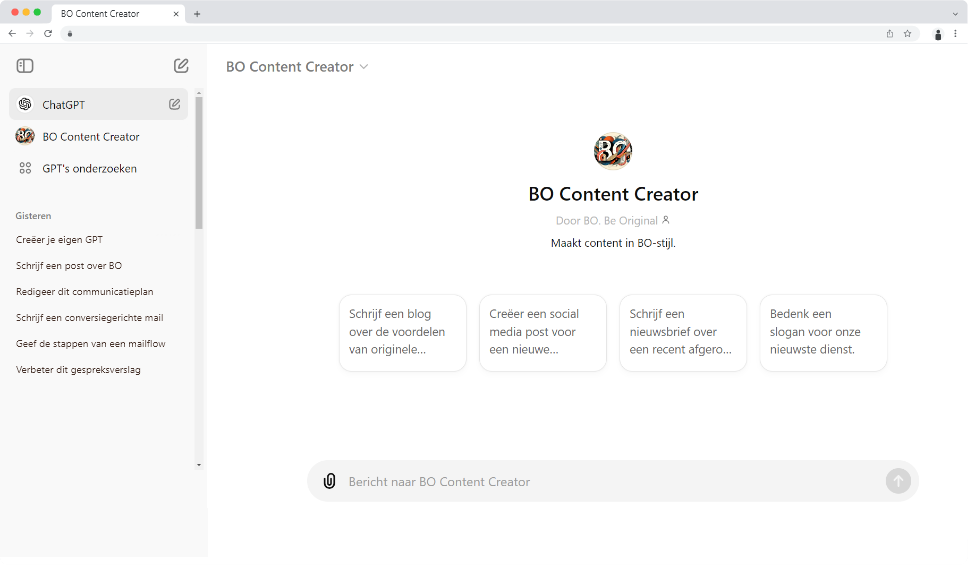
Task: Click the Gisteren section heading
Action: [33, 216]
